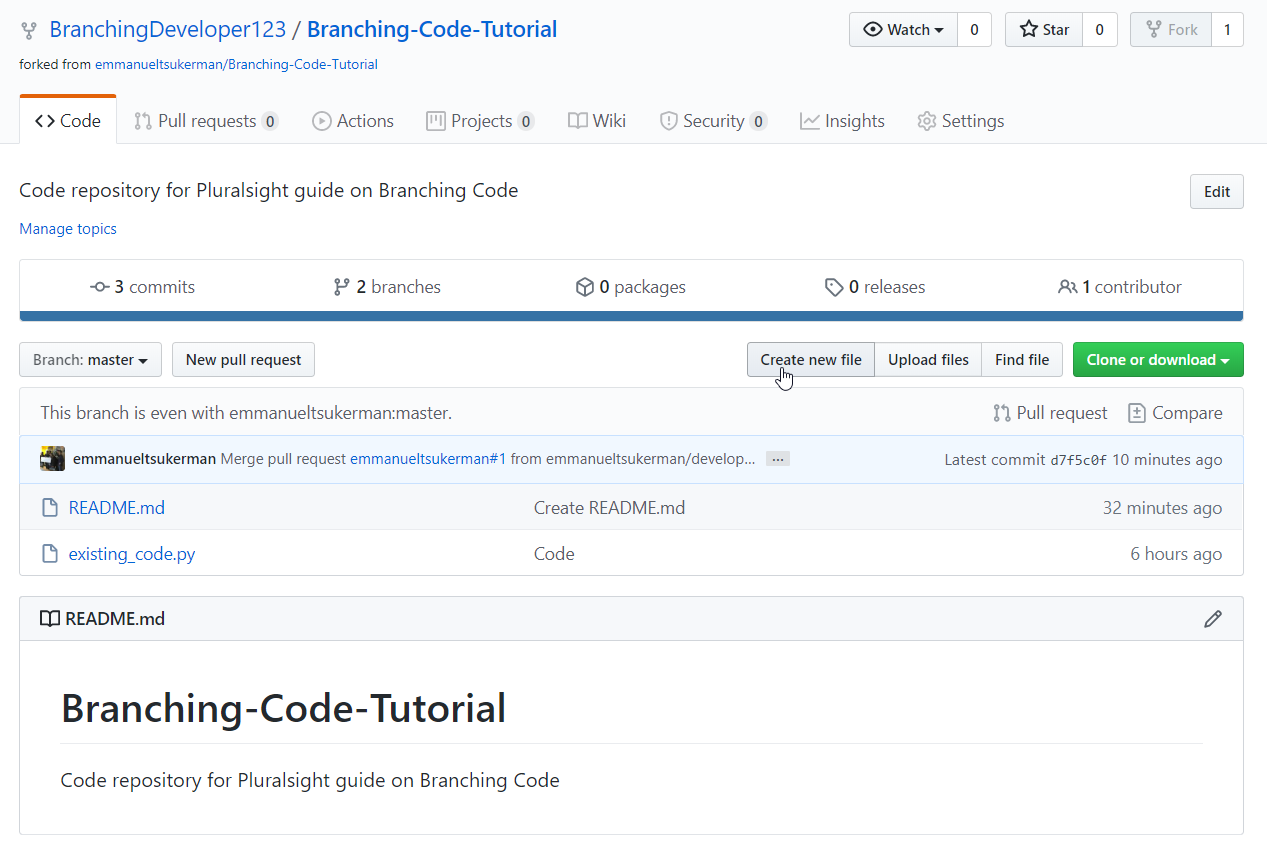Click Find file button
The height and width of the screenshot is (847, 1267).
tap(1022, 360)
